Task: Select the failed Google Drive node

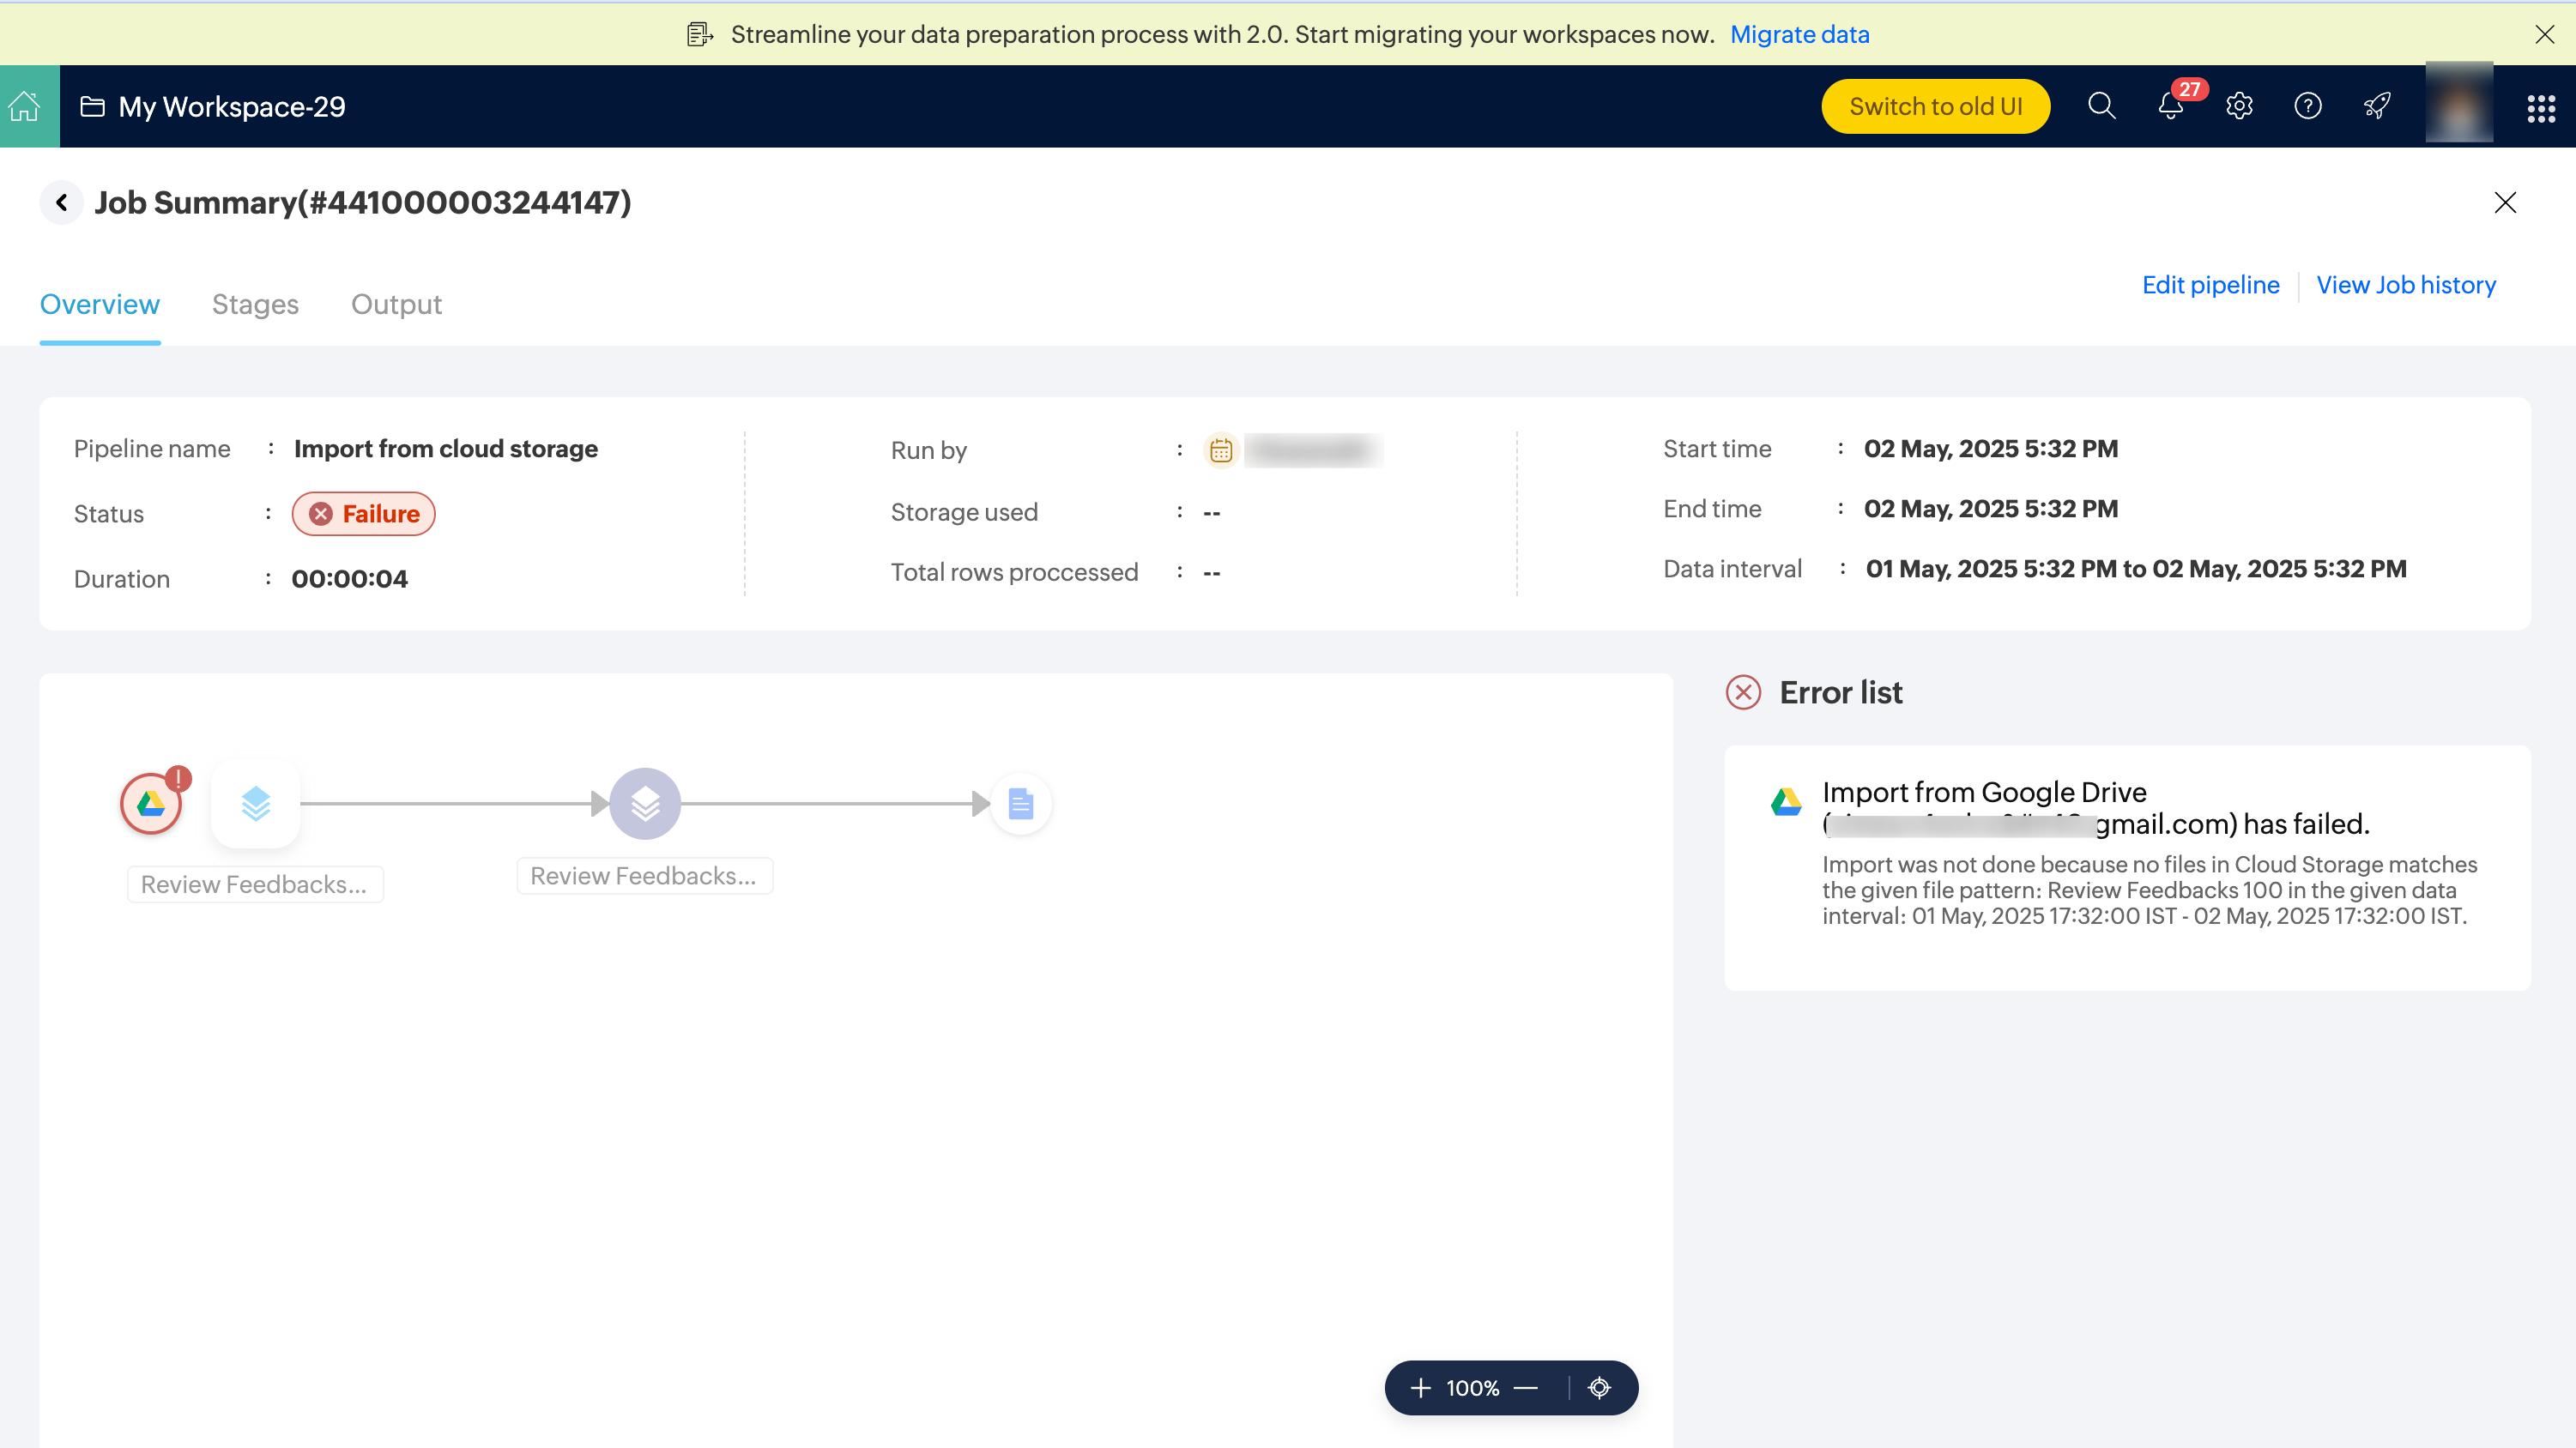Action: pyautogui.click(x=151, y=803)
